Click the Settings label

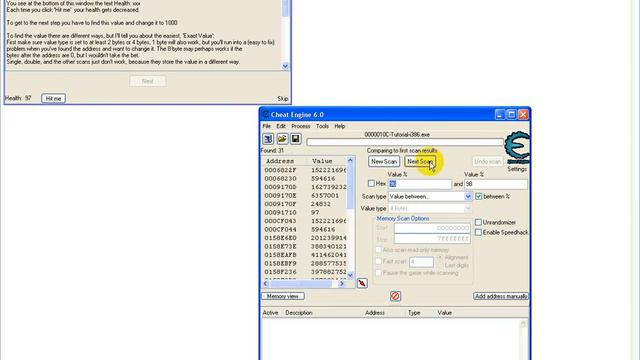(517, 169)
